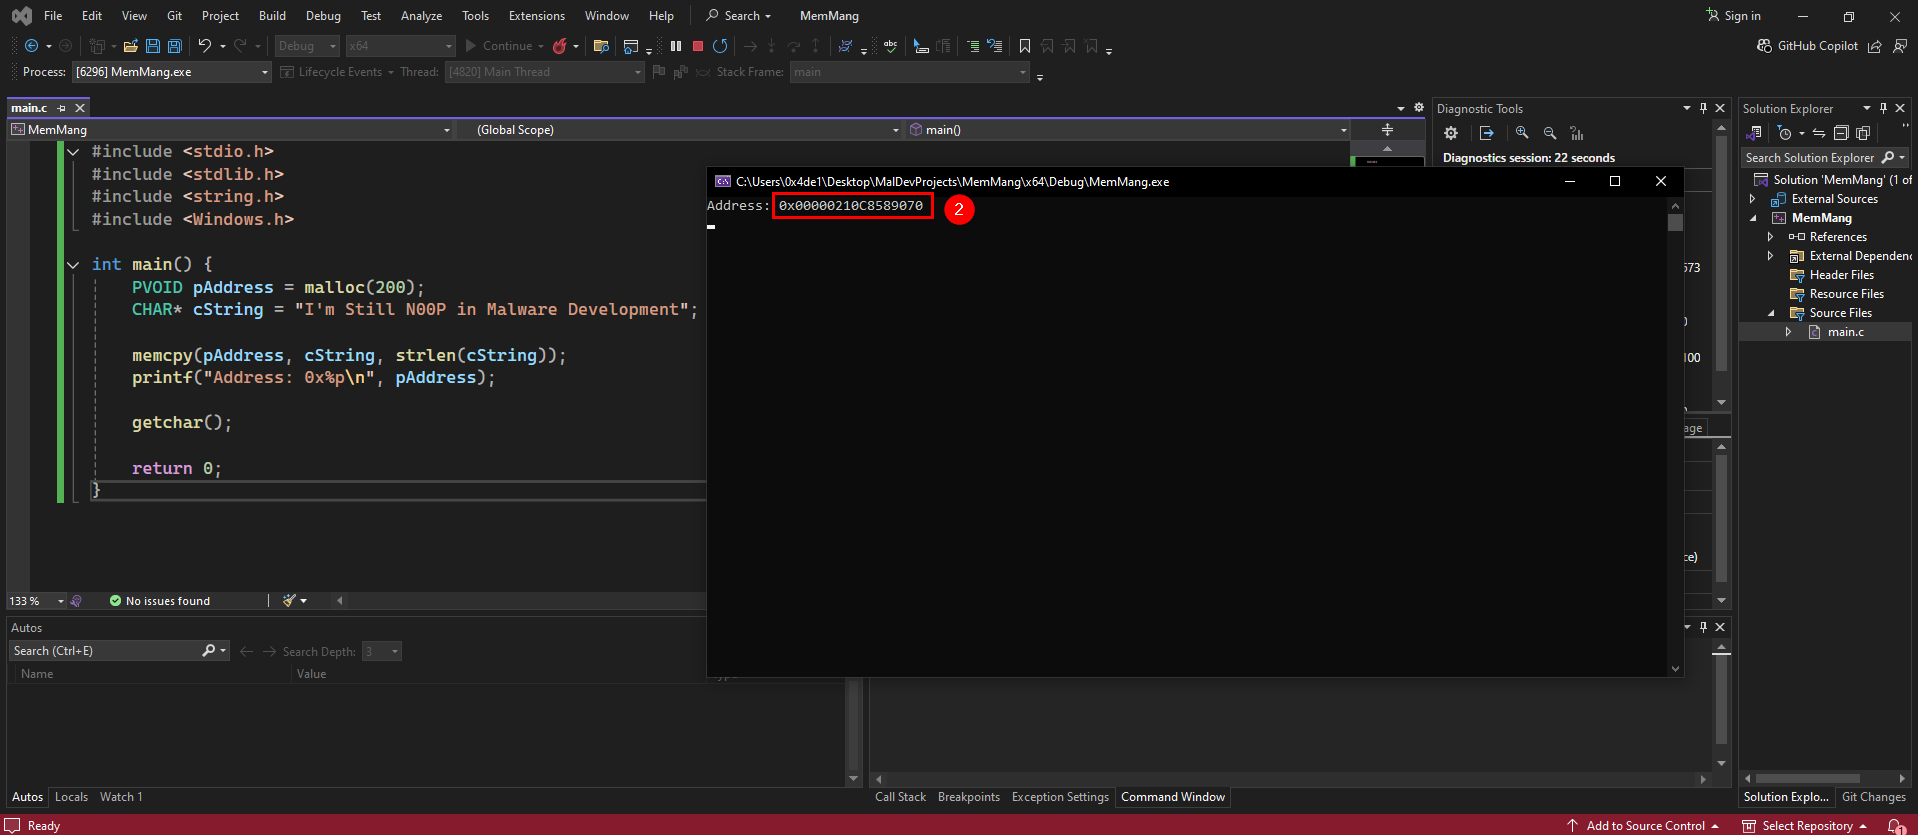This screenshot has height=835, width=1918.
Task: Click the Undo arrow icon
Action: pos(205,46)
